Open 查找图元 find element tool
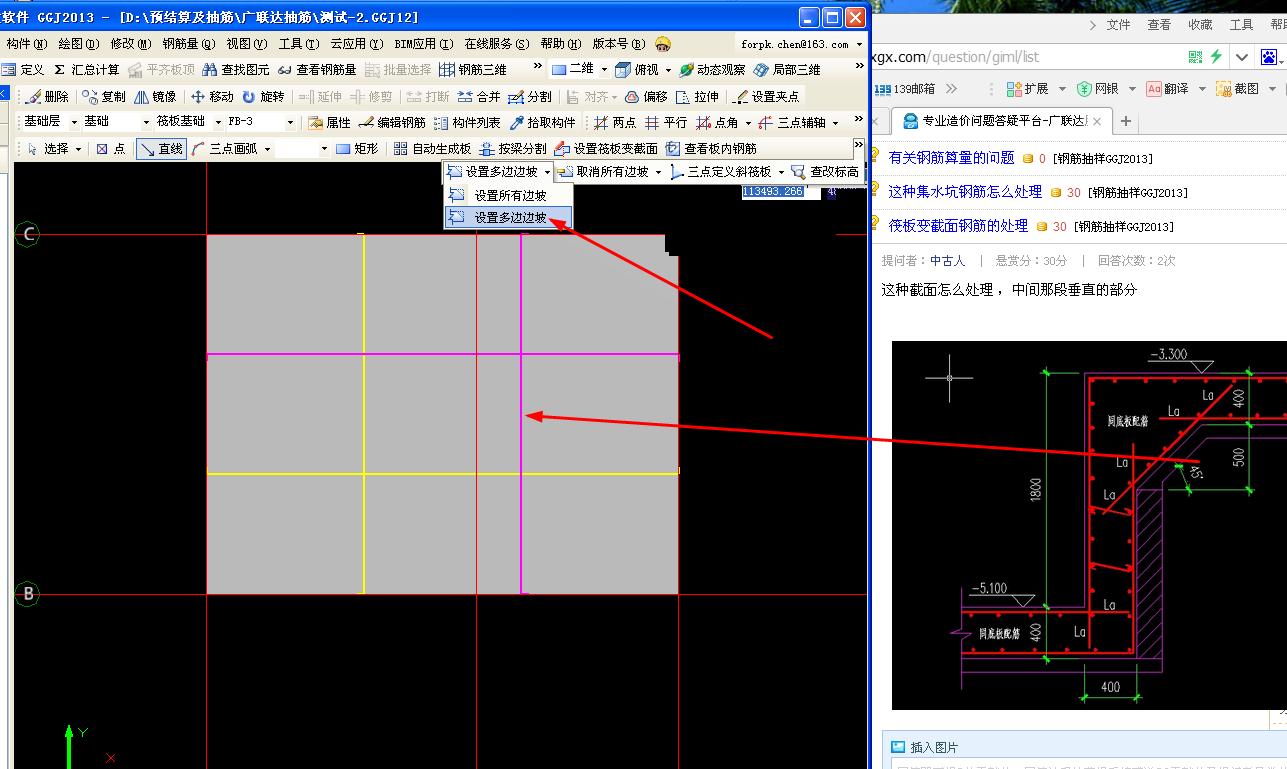Image resolution: width=1287 pixels, height=769 pixels. point(236,69)
